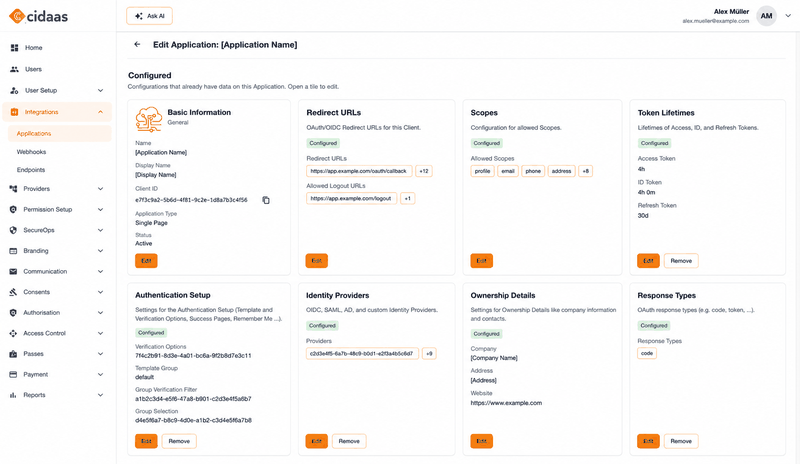
Task: Expand the Authorisation chevron
Action: coord(101,312)
